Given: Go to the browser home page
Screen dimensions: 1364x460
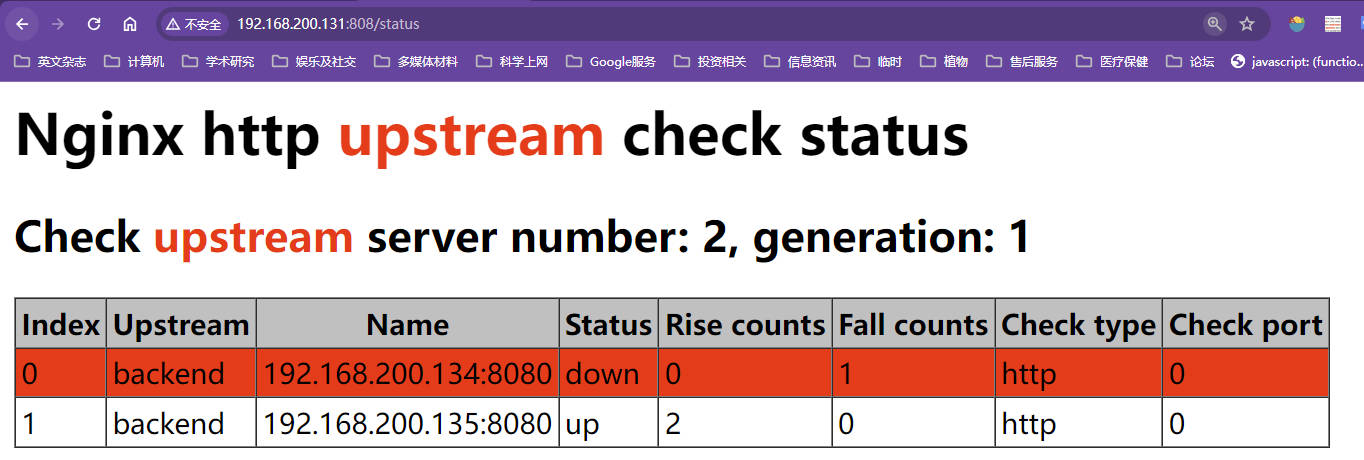Looking at the screenshot, I should pyautogui.click(x=130, y=24).
